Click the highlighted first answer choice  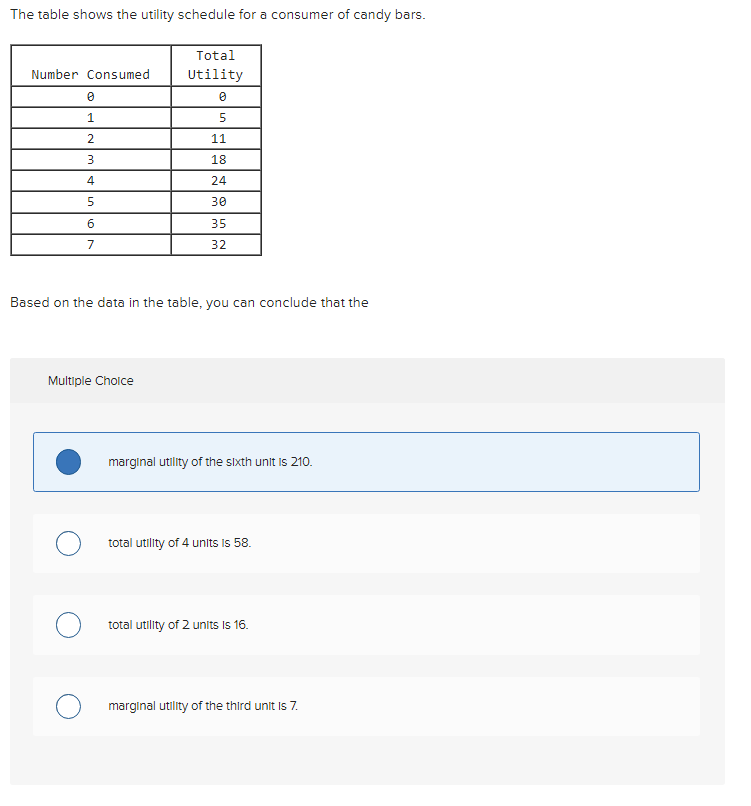click(x=300, y=461)
